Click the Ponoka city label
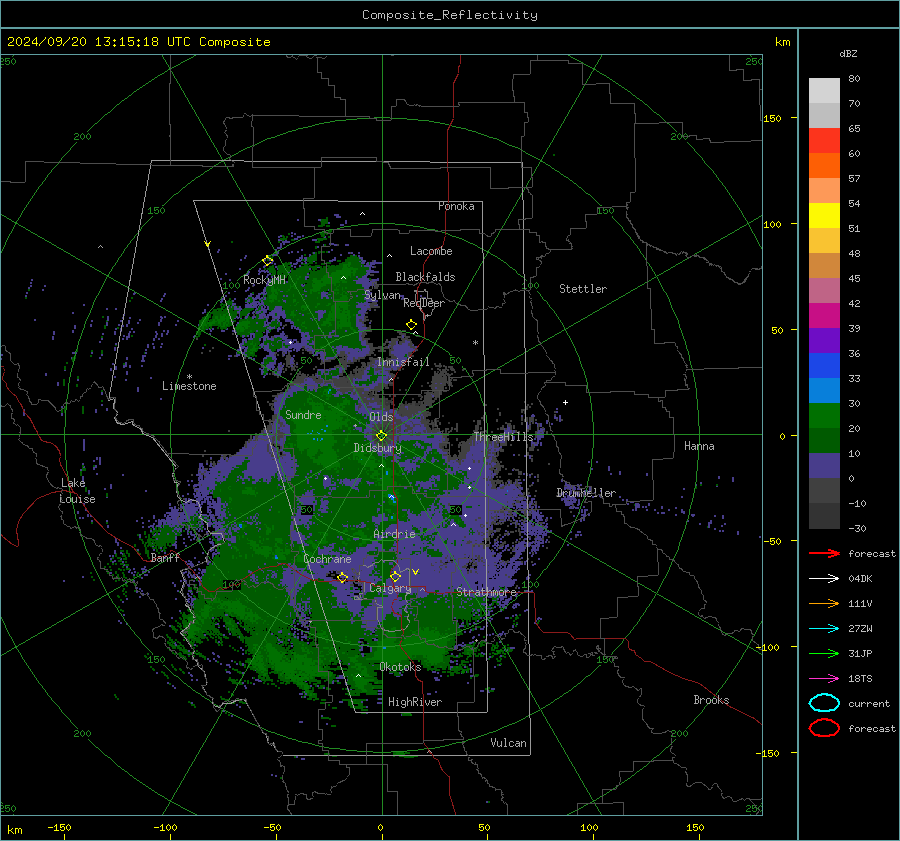900x841 pixels. click(x=456, y=206)
